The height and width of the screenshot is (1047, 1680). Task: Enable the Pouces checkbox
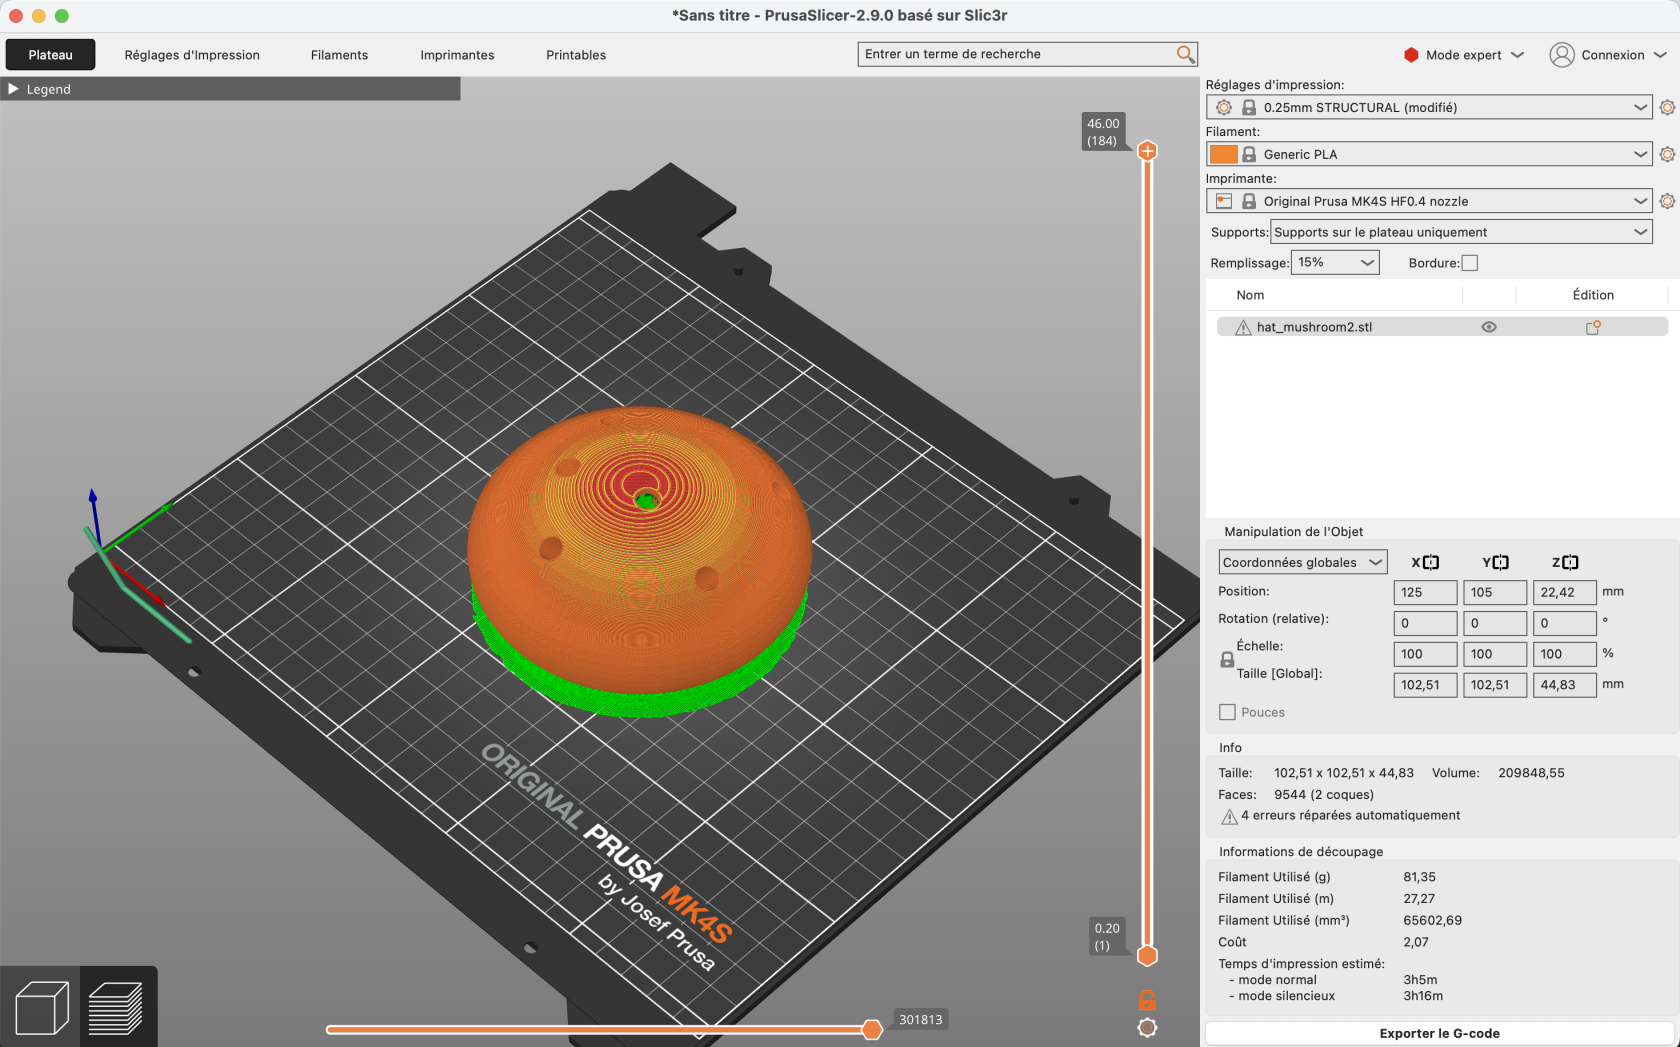point(1227,712)
